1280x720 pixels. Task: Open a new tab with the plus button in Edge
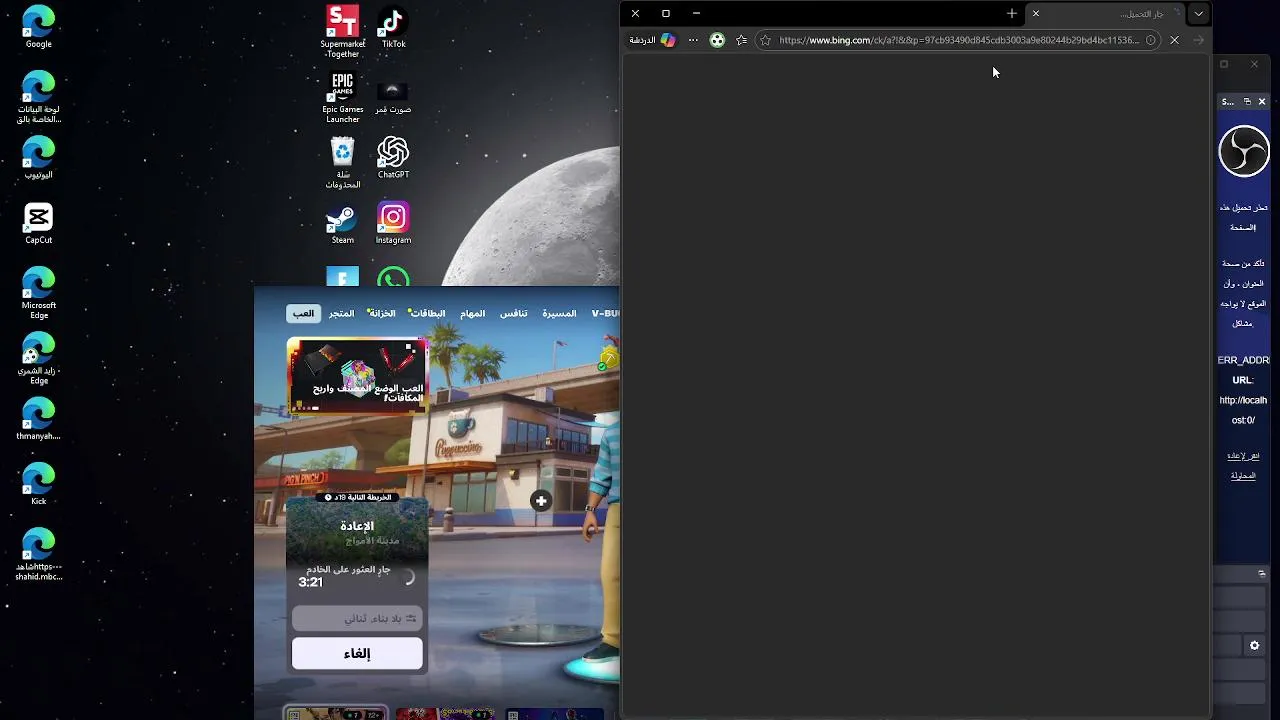1012,13
